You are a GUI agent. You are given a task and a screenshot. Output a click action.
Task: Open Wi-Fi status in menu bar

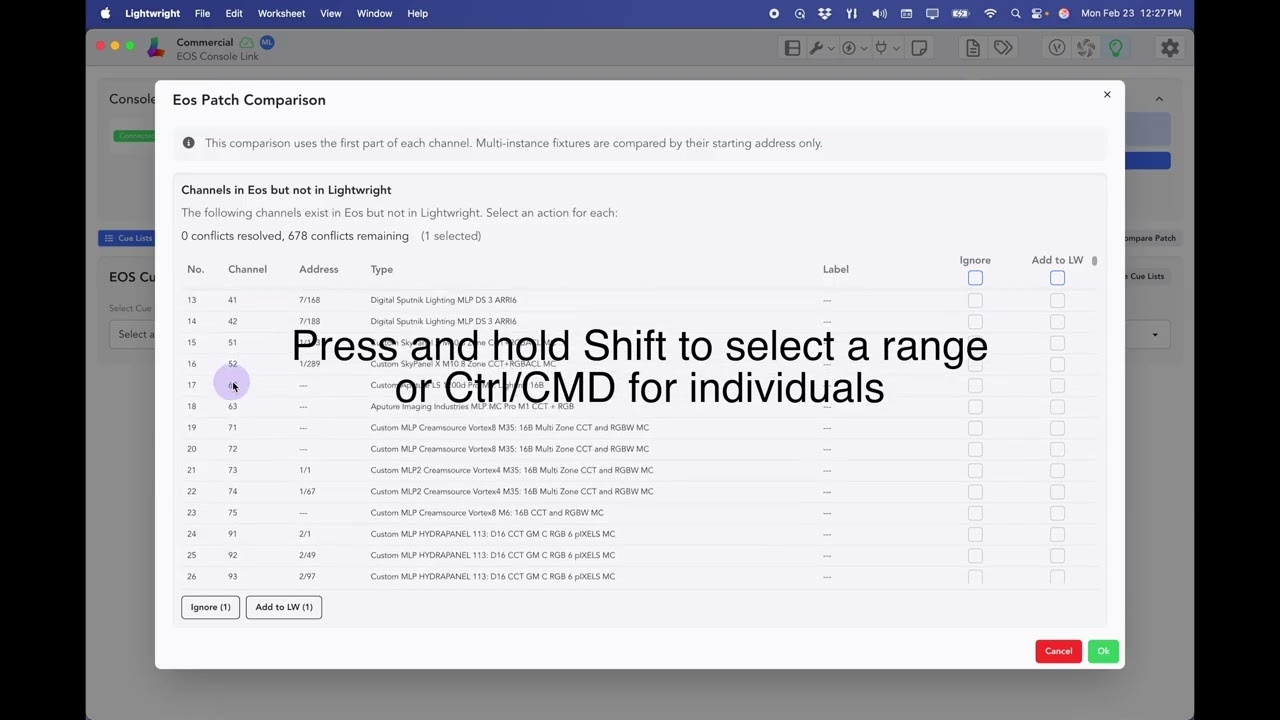990,13
